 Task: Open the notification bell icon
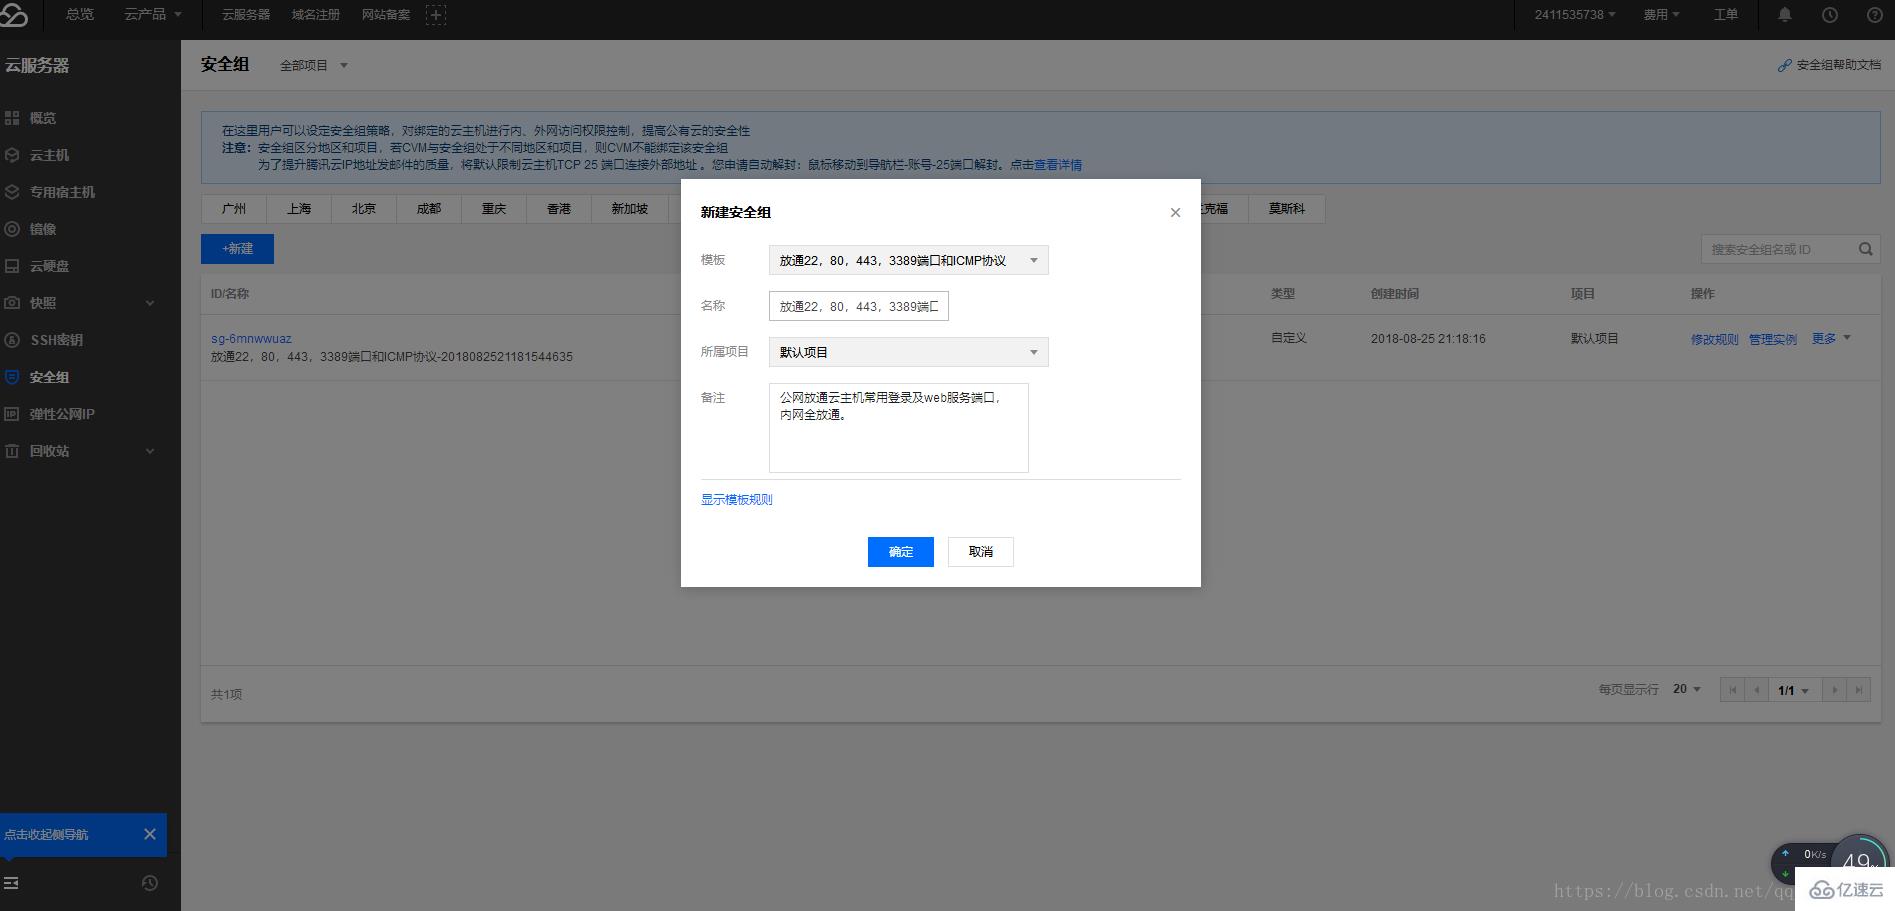pos(1784,14)
